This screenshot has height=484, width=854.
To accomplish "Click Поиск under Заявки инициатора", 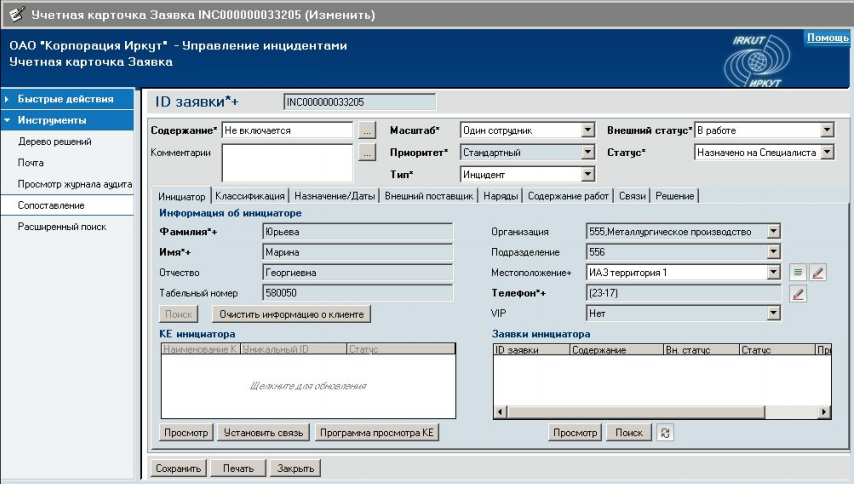I will (629, 433).
